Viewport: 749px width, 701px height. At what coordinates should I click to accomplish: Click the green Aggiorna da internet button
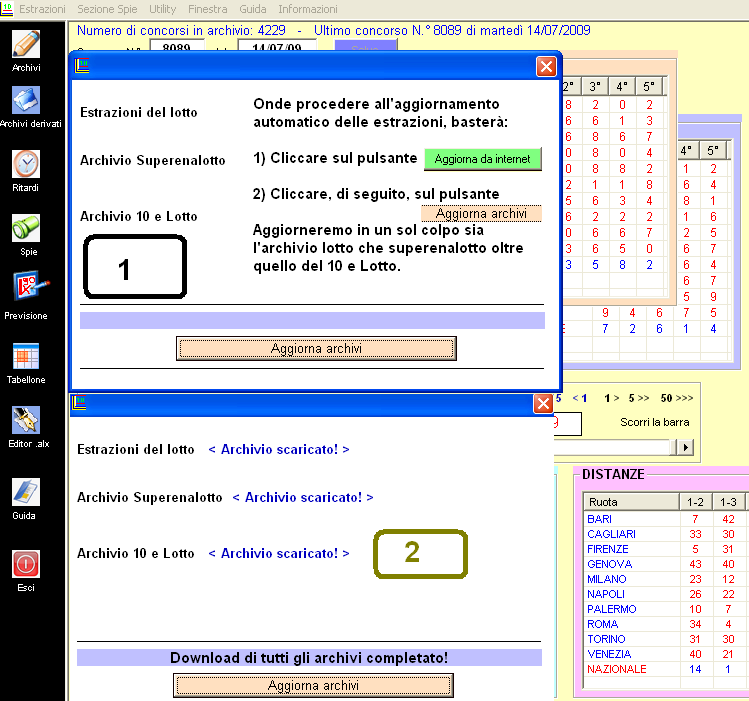[x=482, y=159]
